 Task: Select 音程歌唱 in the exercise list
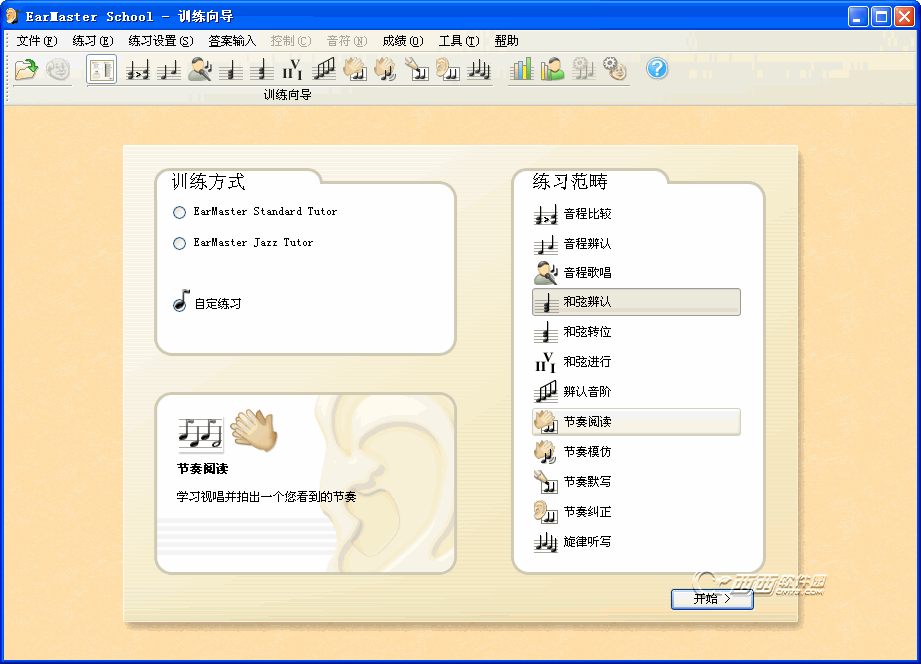[x=636, y=273]
